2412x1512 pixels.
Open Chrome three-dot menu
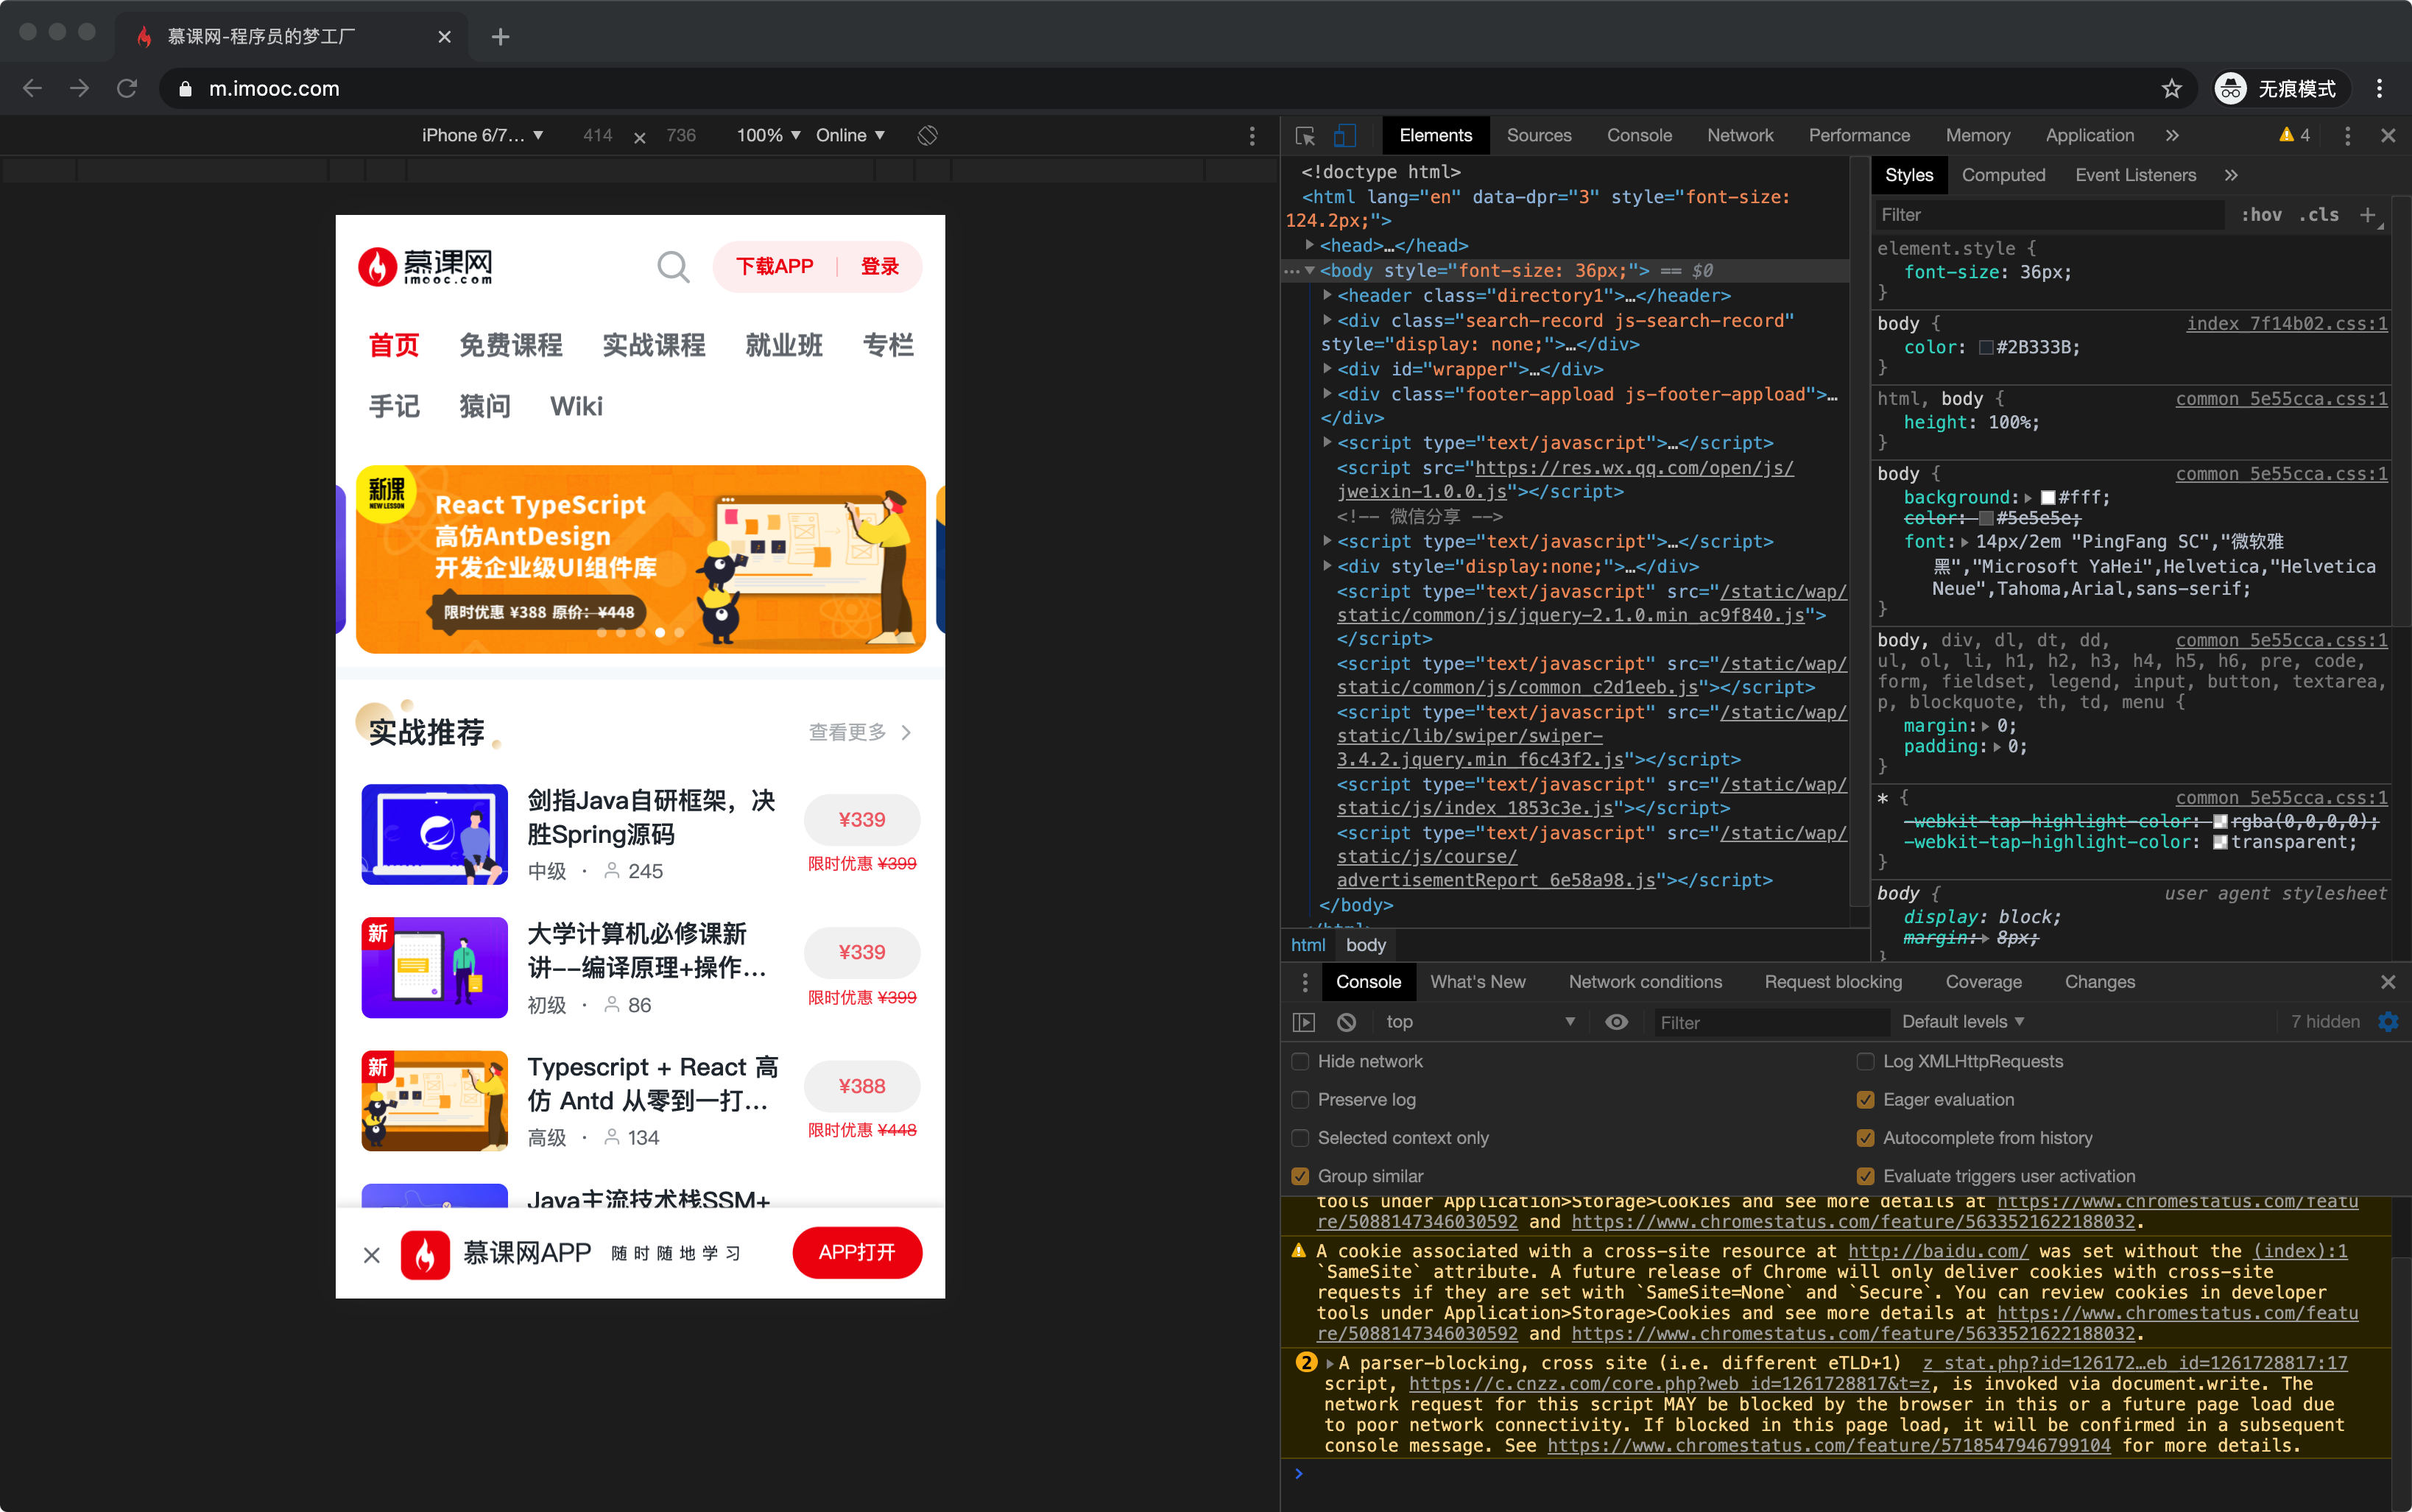(x=2379, y=89)
